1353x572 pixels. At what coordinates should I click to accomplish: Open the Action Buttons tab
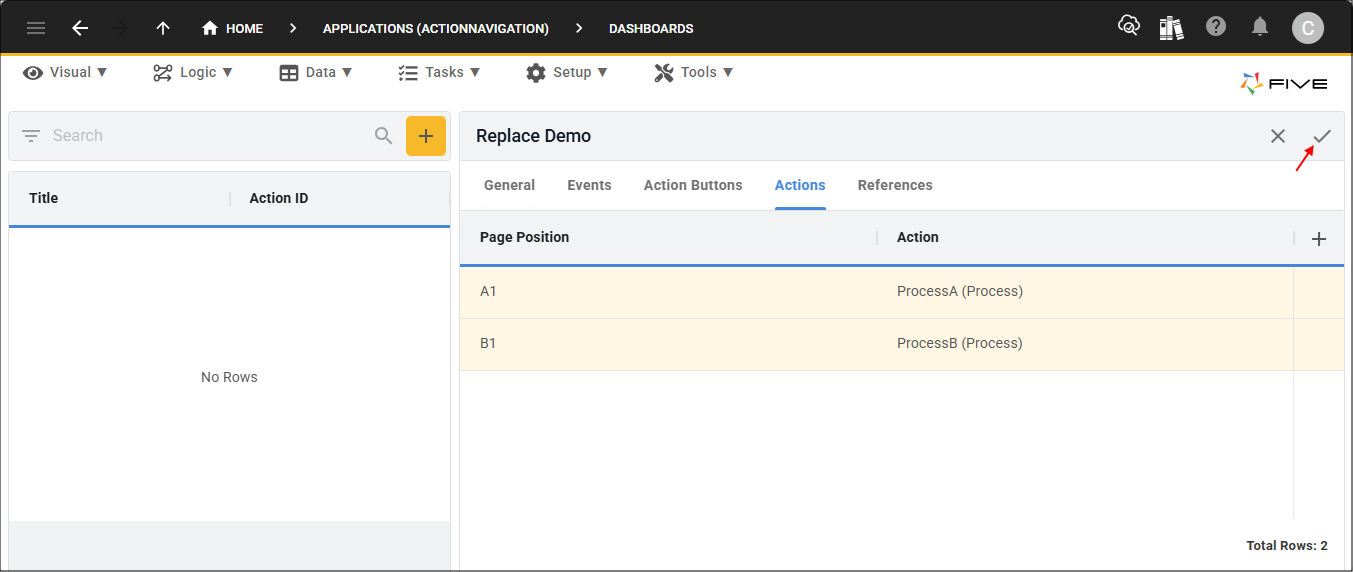tap(693, 185)
